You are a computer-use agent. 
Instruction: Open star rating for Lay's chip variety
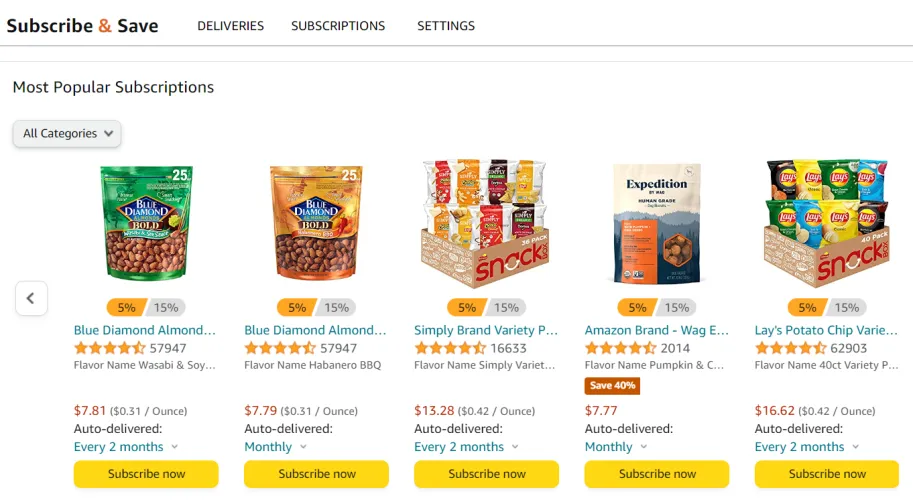pos(790,348)
